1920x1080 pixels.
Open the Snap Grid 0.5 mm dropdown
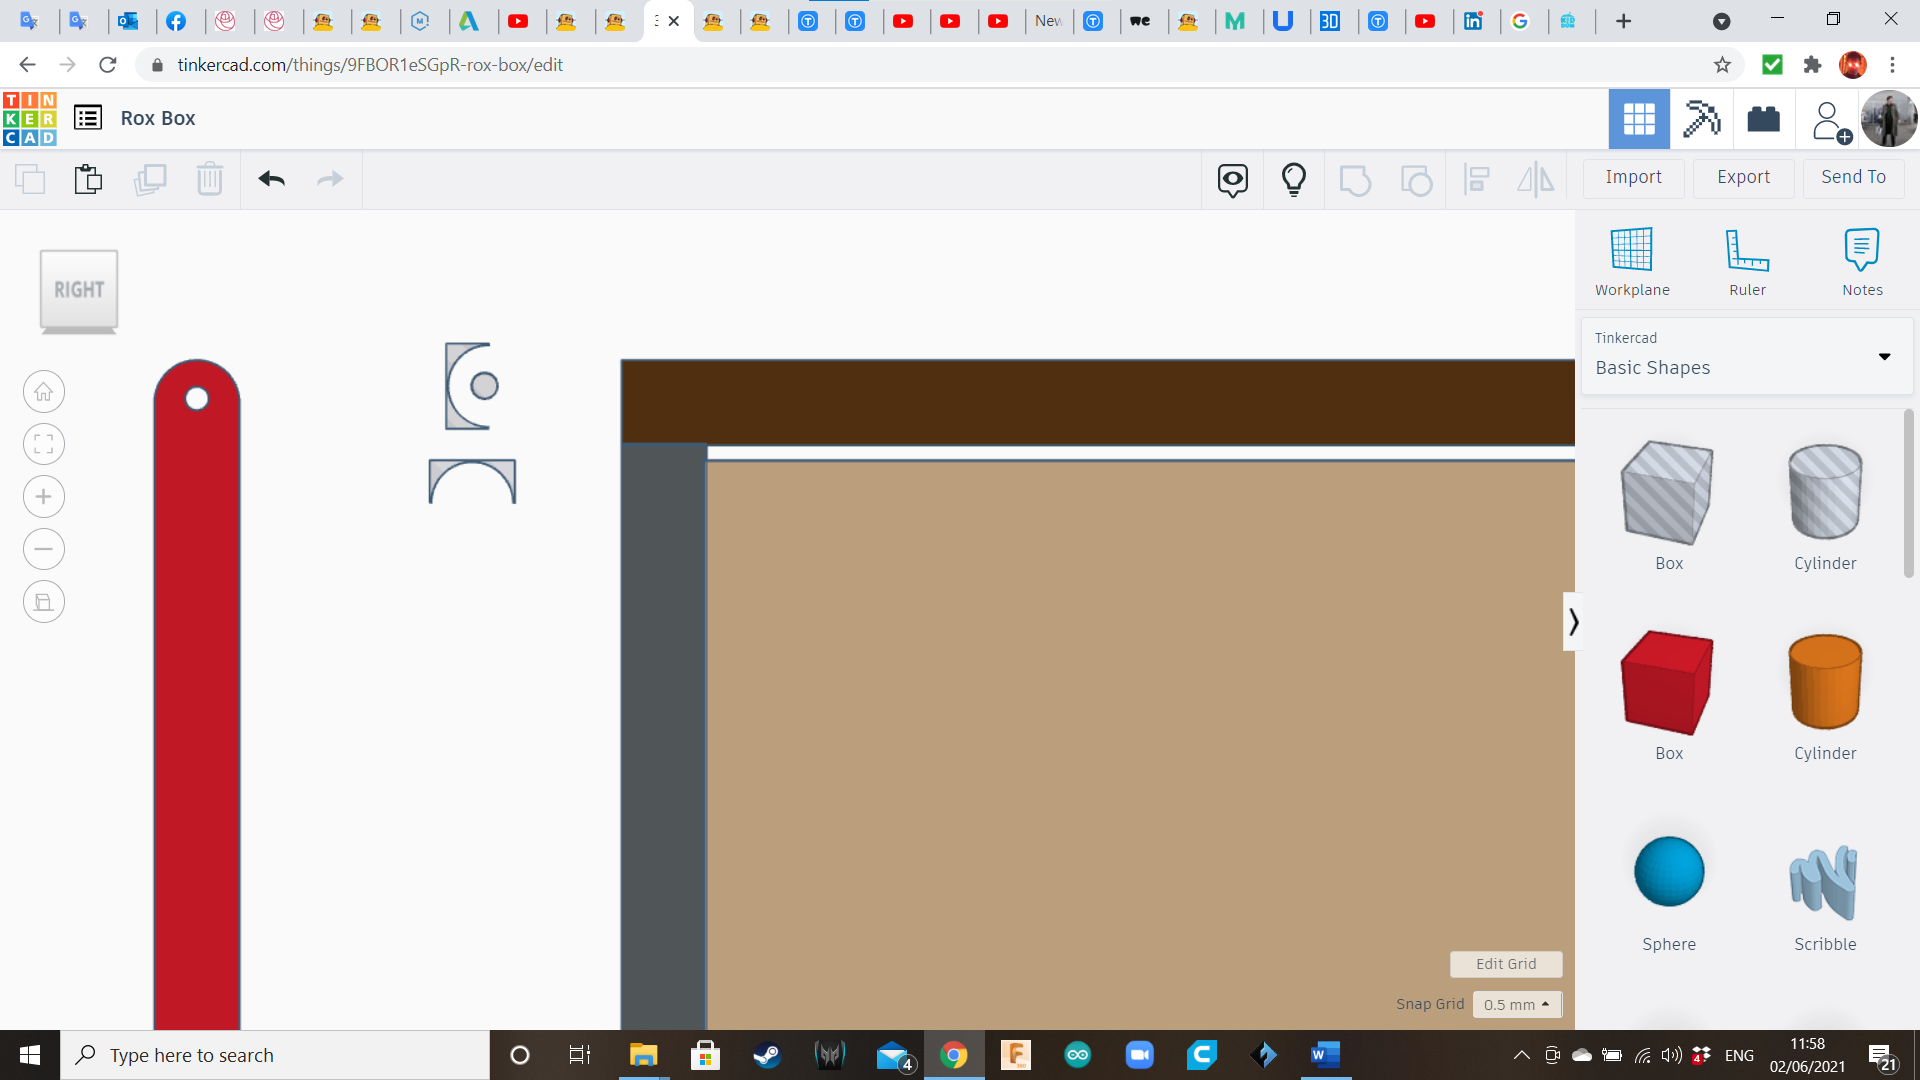tap(1516, 1004)
